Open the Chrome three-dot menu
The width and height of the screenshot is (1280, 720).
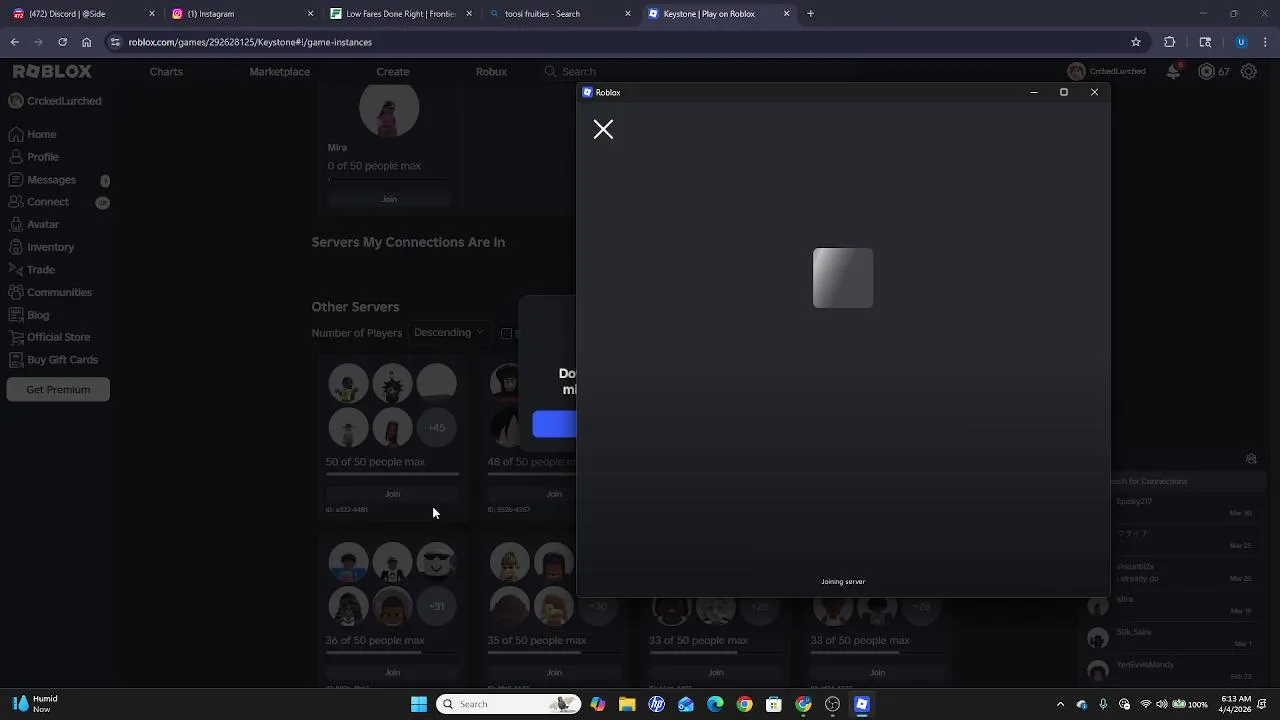(1266, 42)
